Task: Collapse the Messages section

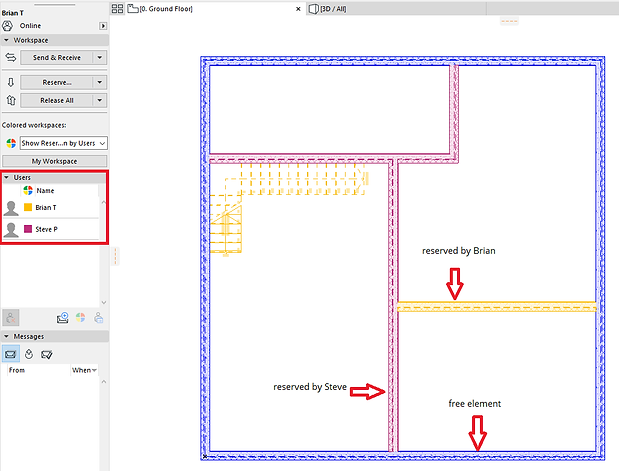Action: [x=6, y=336]
